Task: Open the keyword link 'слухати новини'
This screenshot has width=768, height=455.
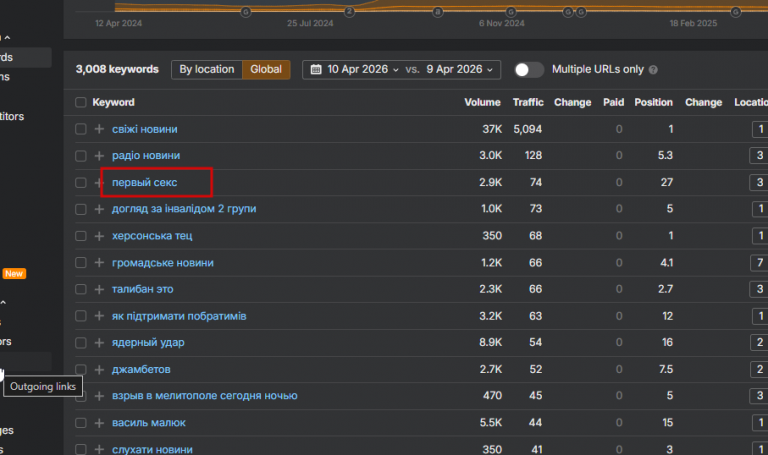Action: 152,449
